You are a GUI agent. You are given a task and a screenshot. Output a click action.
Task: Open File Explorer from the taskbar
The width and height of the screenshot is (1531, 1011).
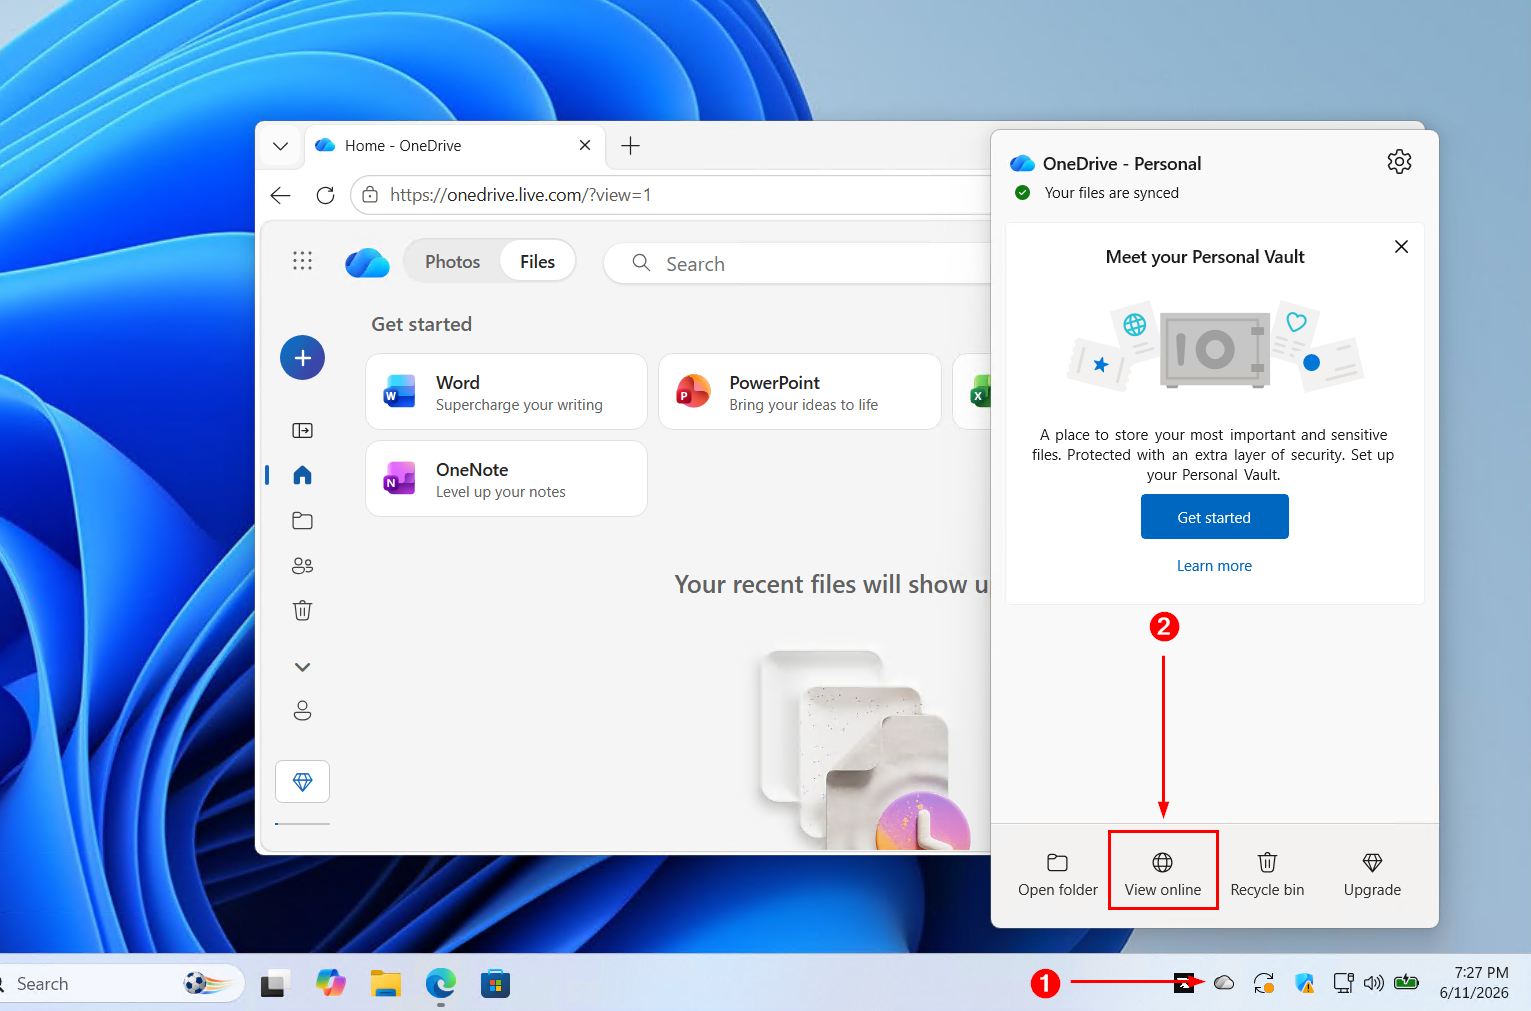tap(385, 984)
